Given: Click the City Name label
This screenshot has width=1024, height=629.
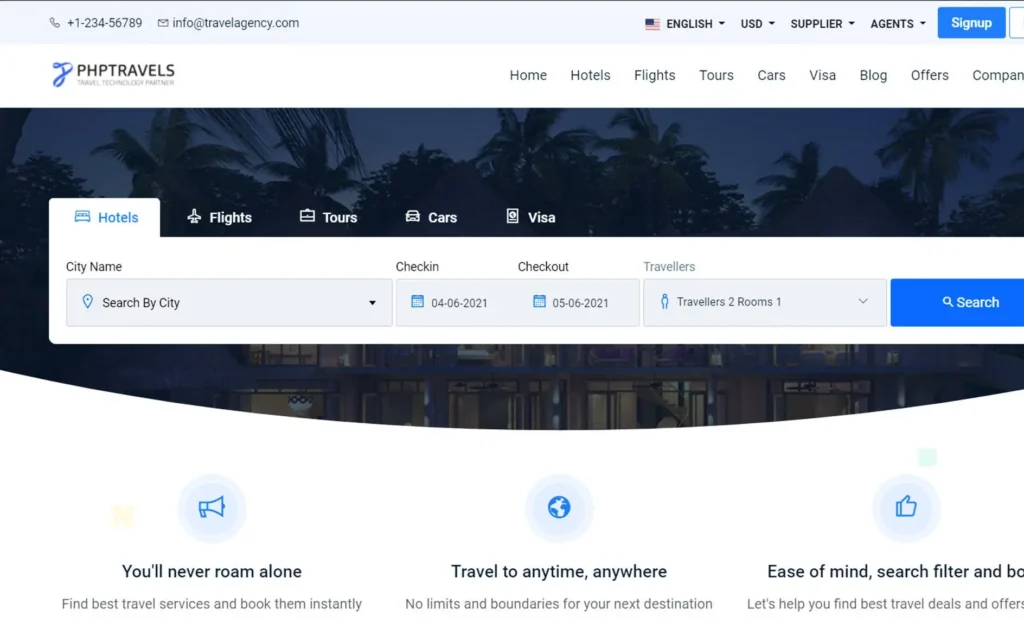Looking at the screenshot, I should coord(94,266).
